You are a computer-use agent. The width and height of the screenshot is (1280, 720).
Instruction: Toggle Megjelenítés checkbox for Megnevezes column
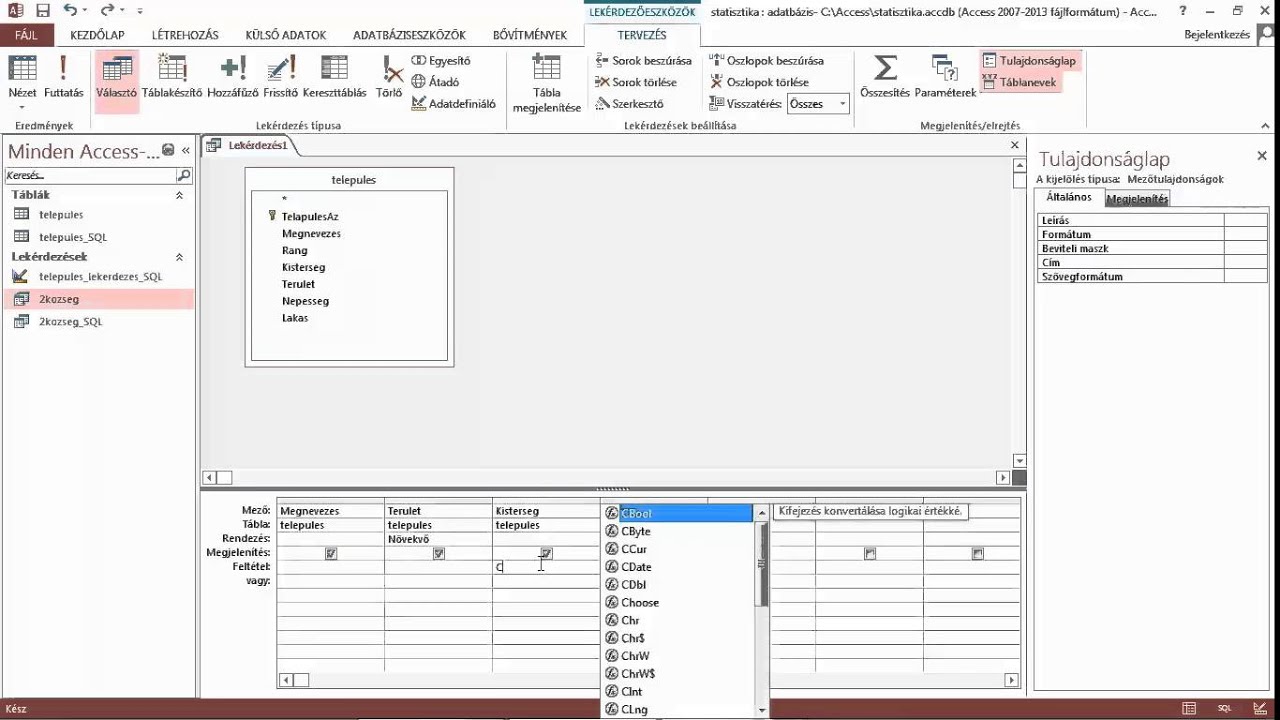pos(331,553)
